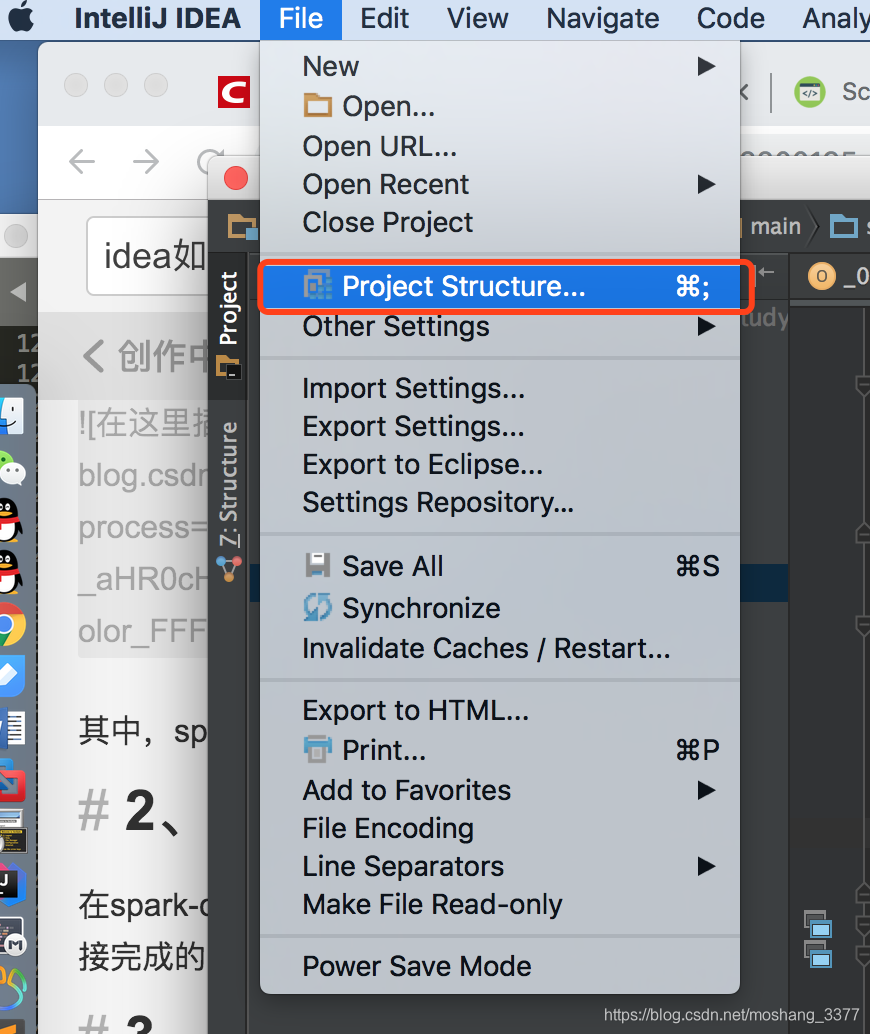This screenshot has width=870, height=1034.
Task: Click the green code extension icon in the browser
Action: point(810,92)
